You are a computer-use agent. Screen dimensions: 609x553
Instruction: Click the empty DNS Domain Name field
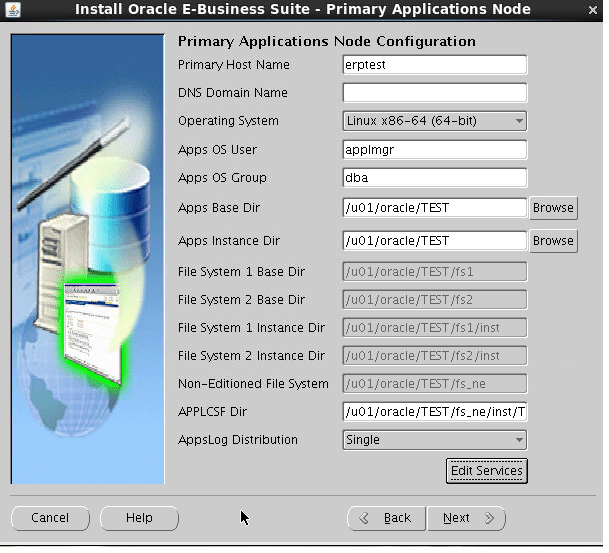pos(435,93)
